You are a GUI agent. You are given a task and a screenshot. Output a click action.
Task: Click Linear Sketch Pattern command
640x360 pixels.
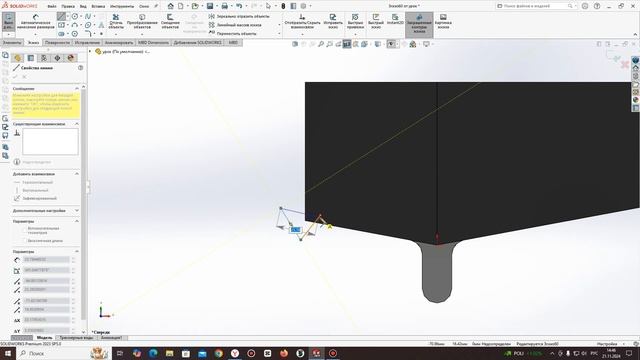point(235,25)
